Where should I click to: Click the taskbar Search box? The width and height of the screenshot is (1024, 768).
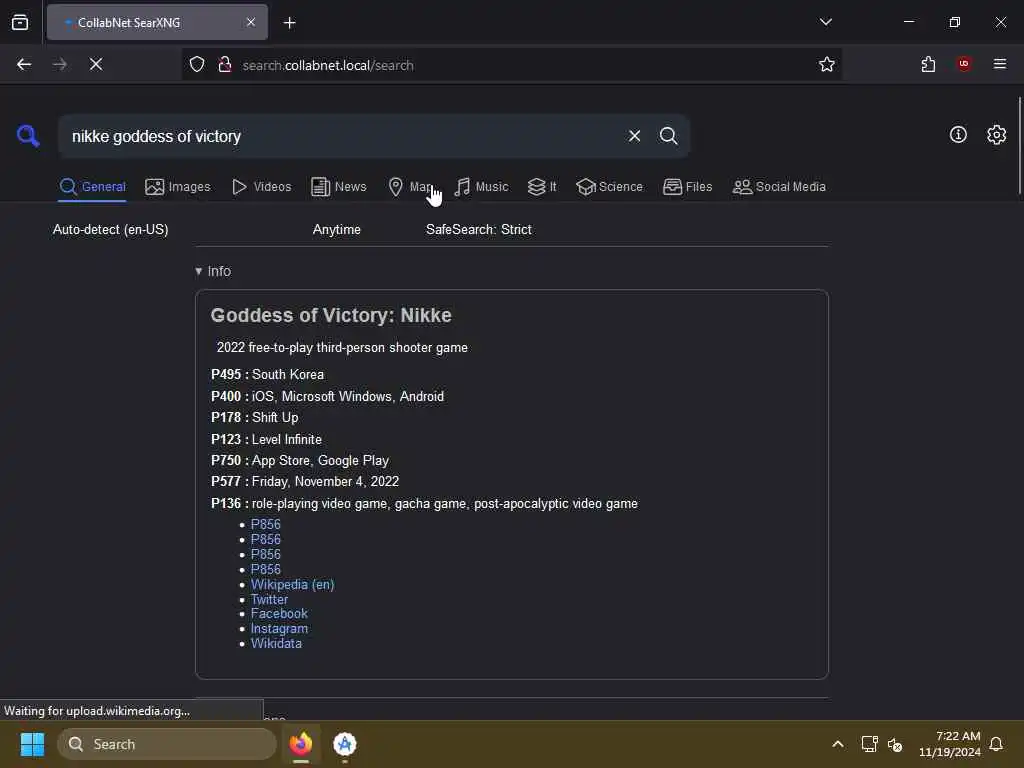167,744
